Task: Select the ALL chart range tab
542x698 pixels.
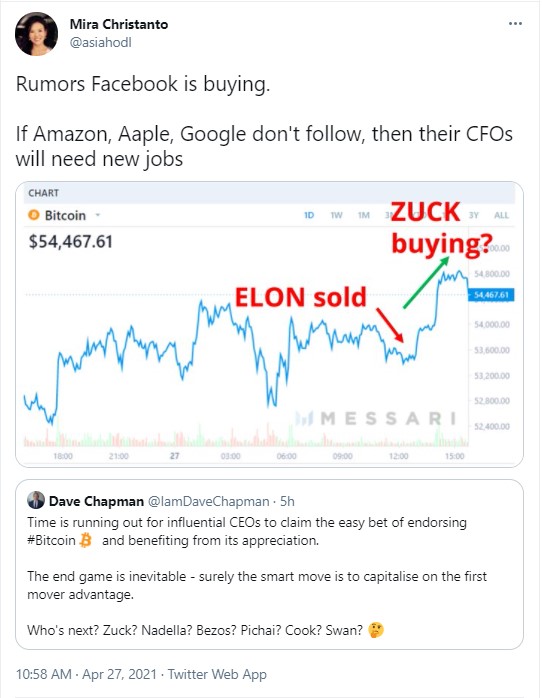Action: click(501, 215)
